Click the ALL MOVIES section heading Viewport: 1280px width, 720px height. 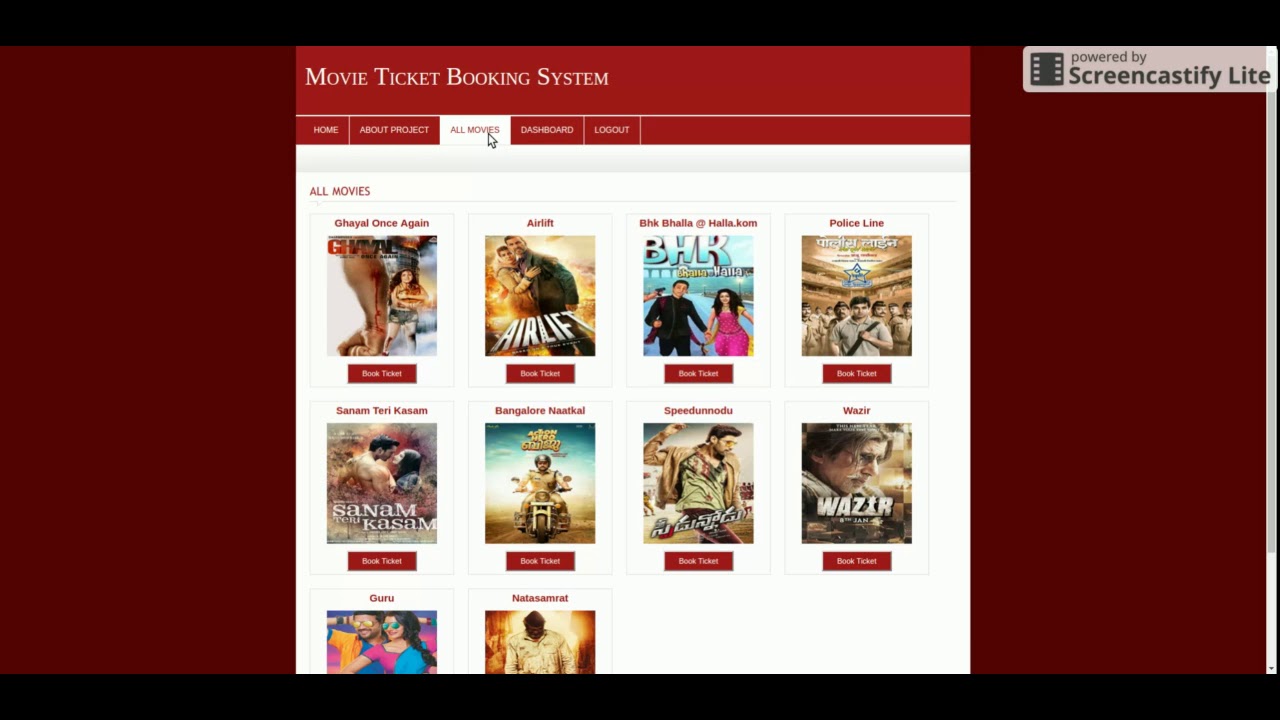tap(340, 191)
